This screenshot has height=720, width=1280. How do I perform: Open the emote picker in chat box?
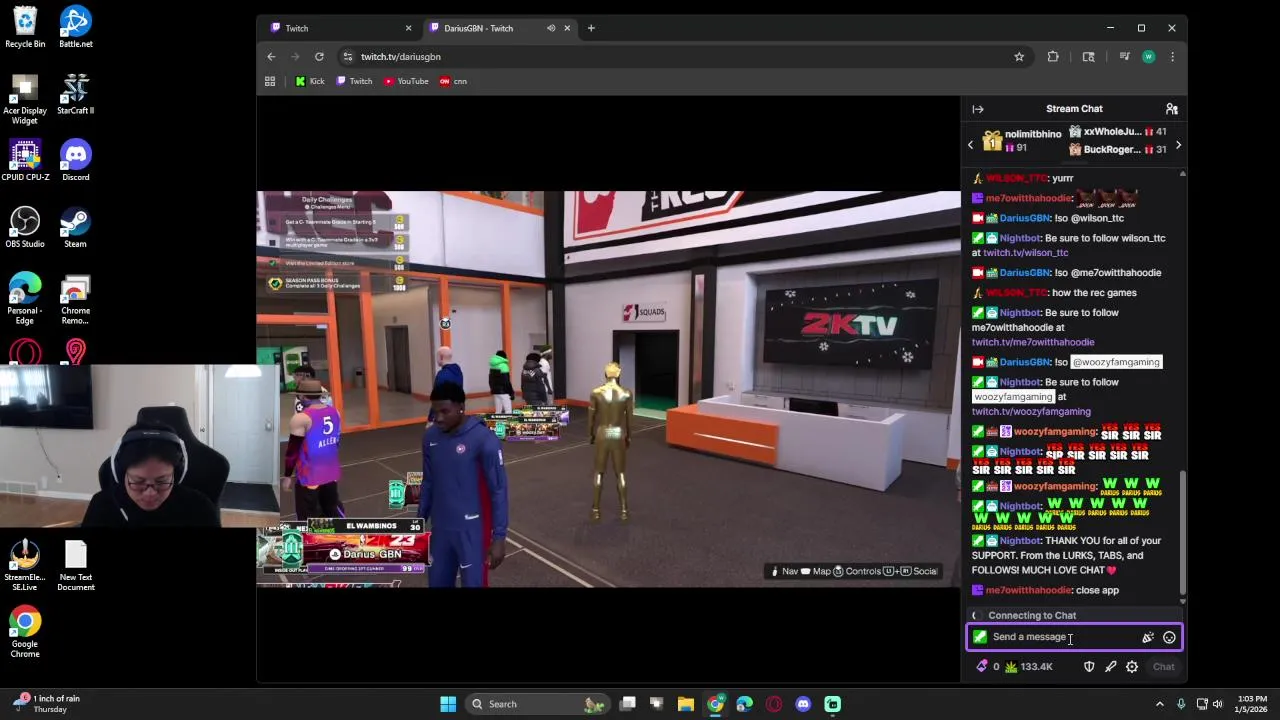[1169, 637]
